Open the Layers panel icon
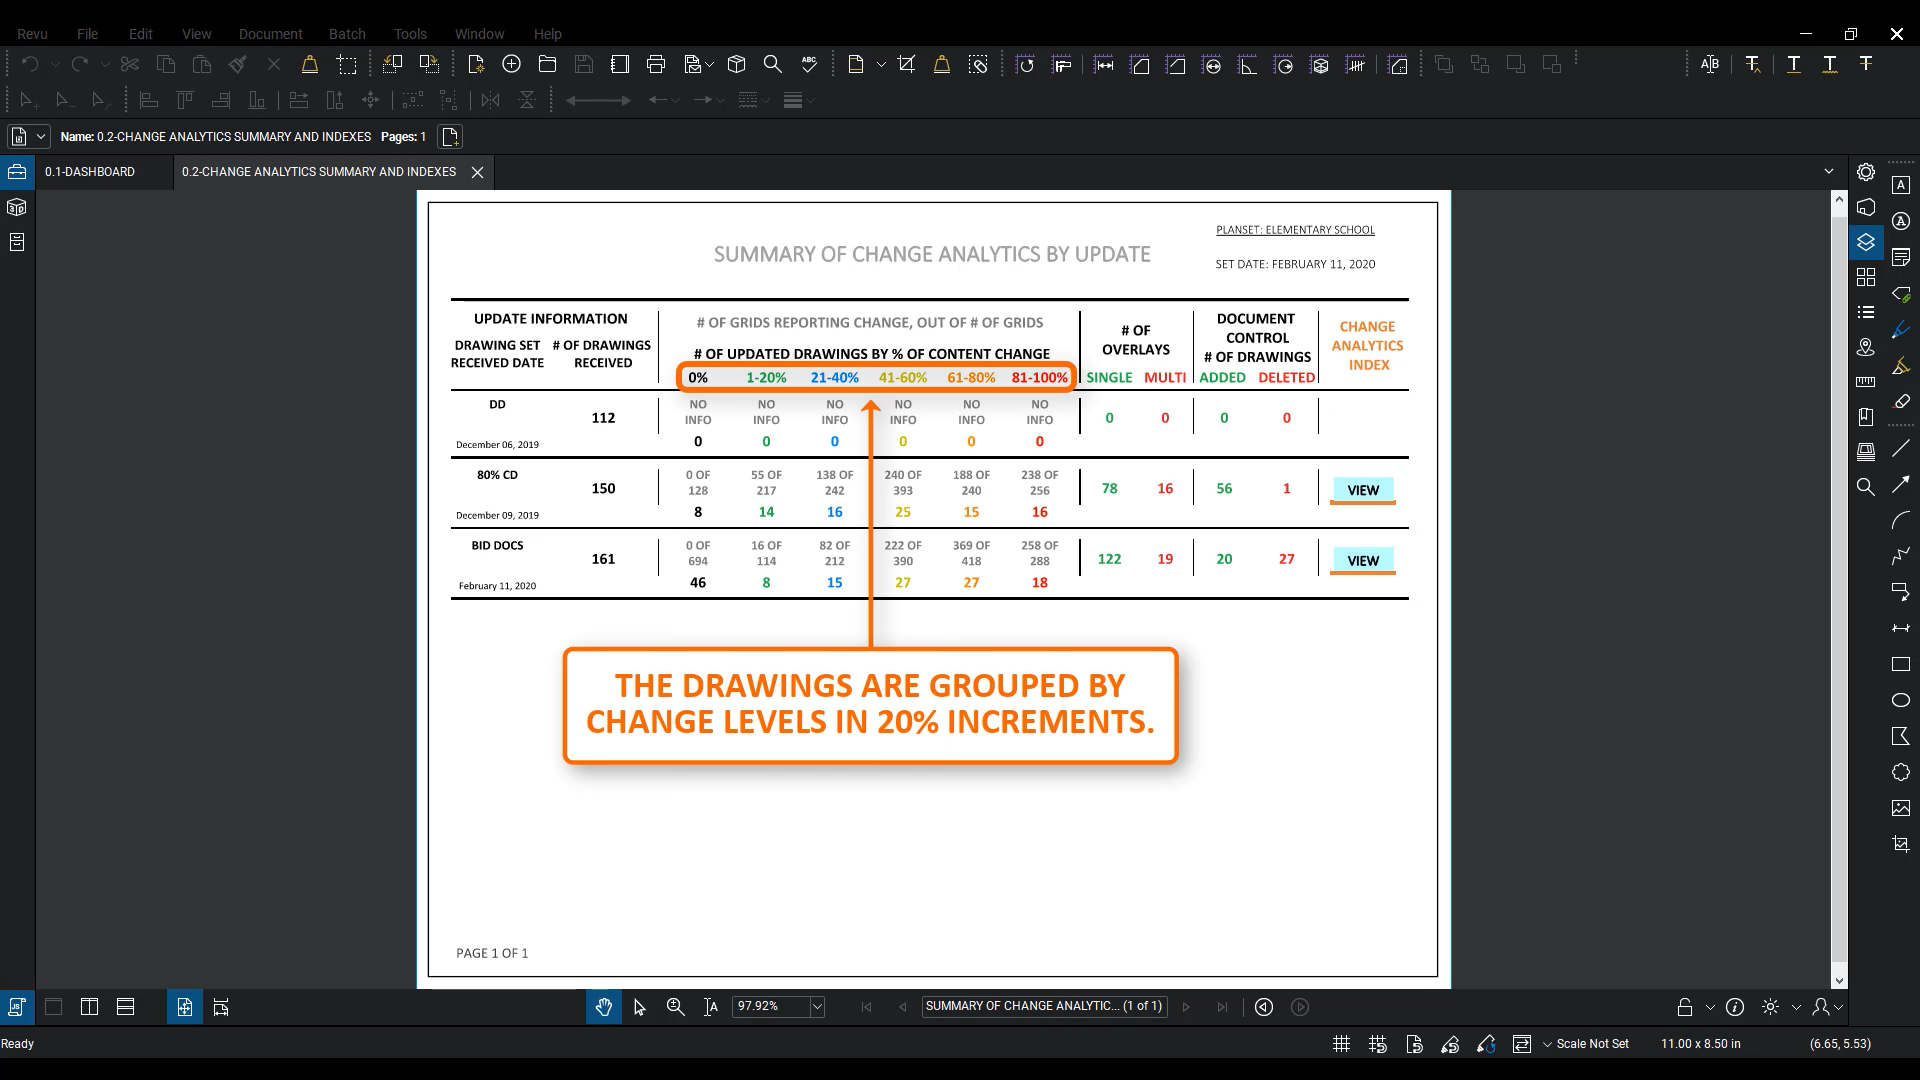Image resolution: width=1920 pixels, height=1080 pixels. [1866, 242]
